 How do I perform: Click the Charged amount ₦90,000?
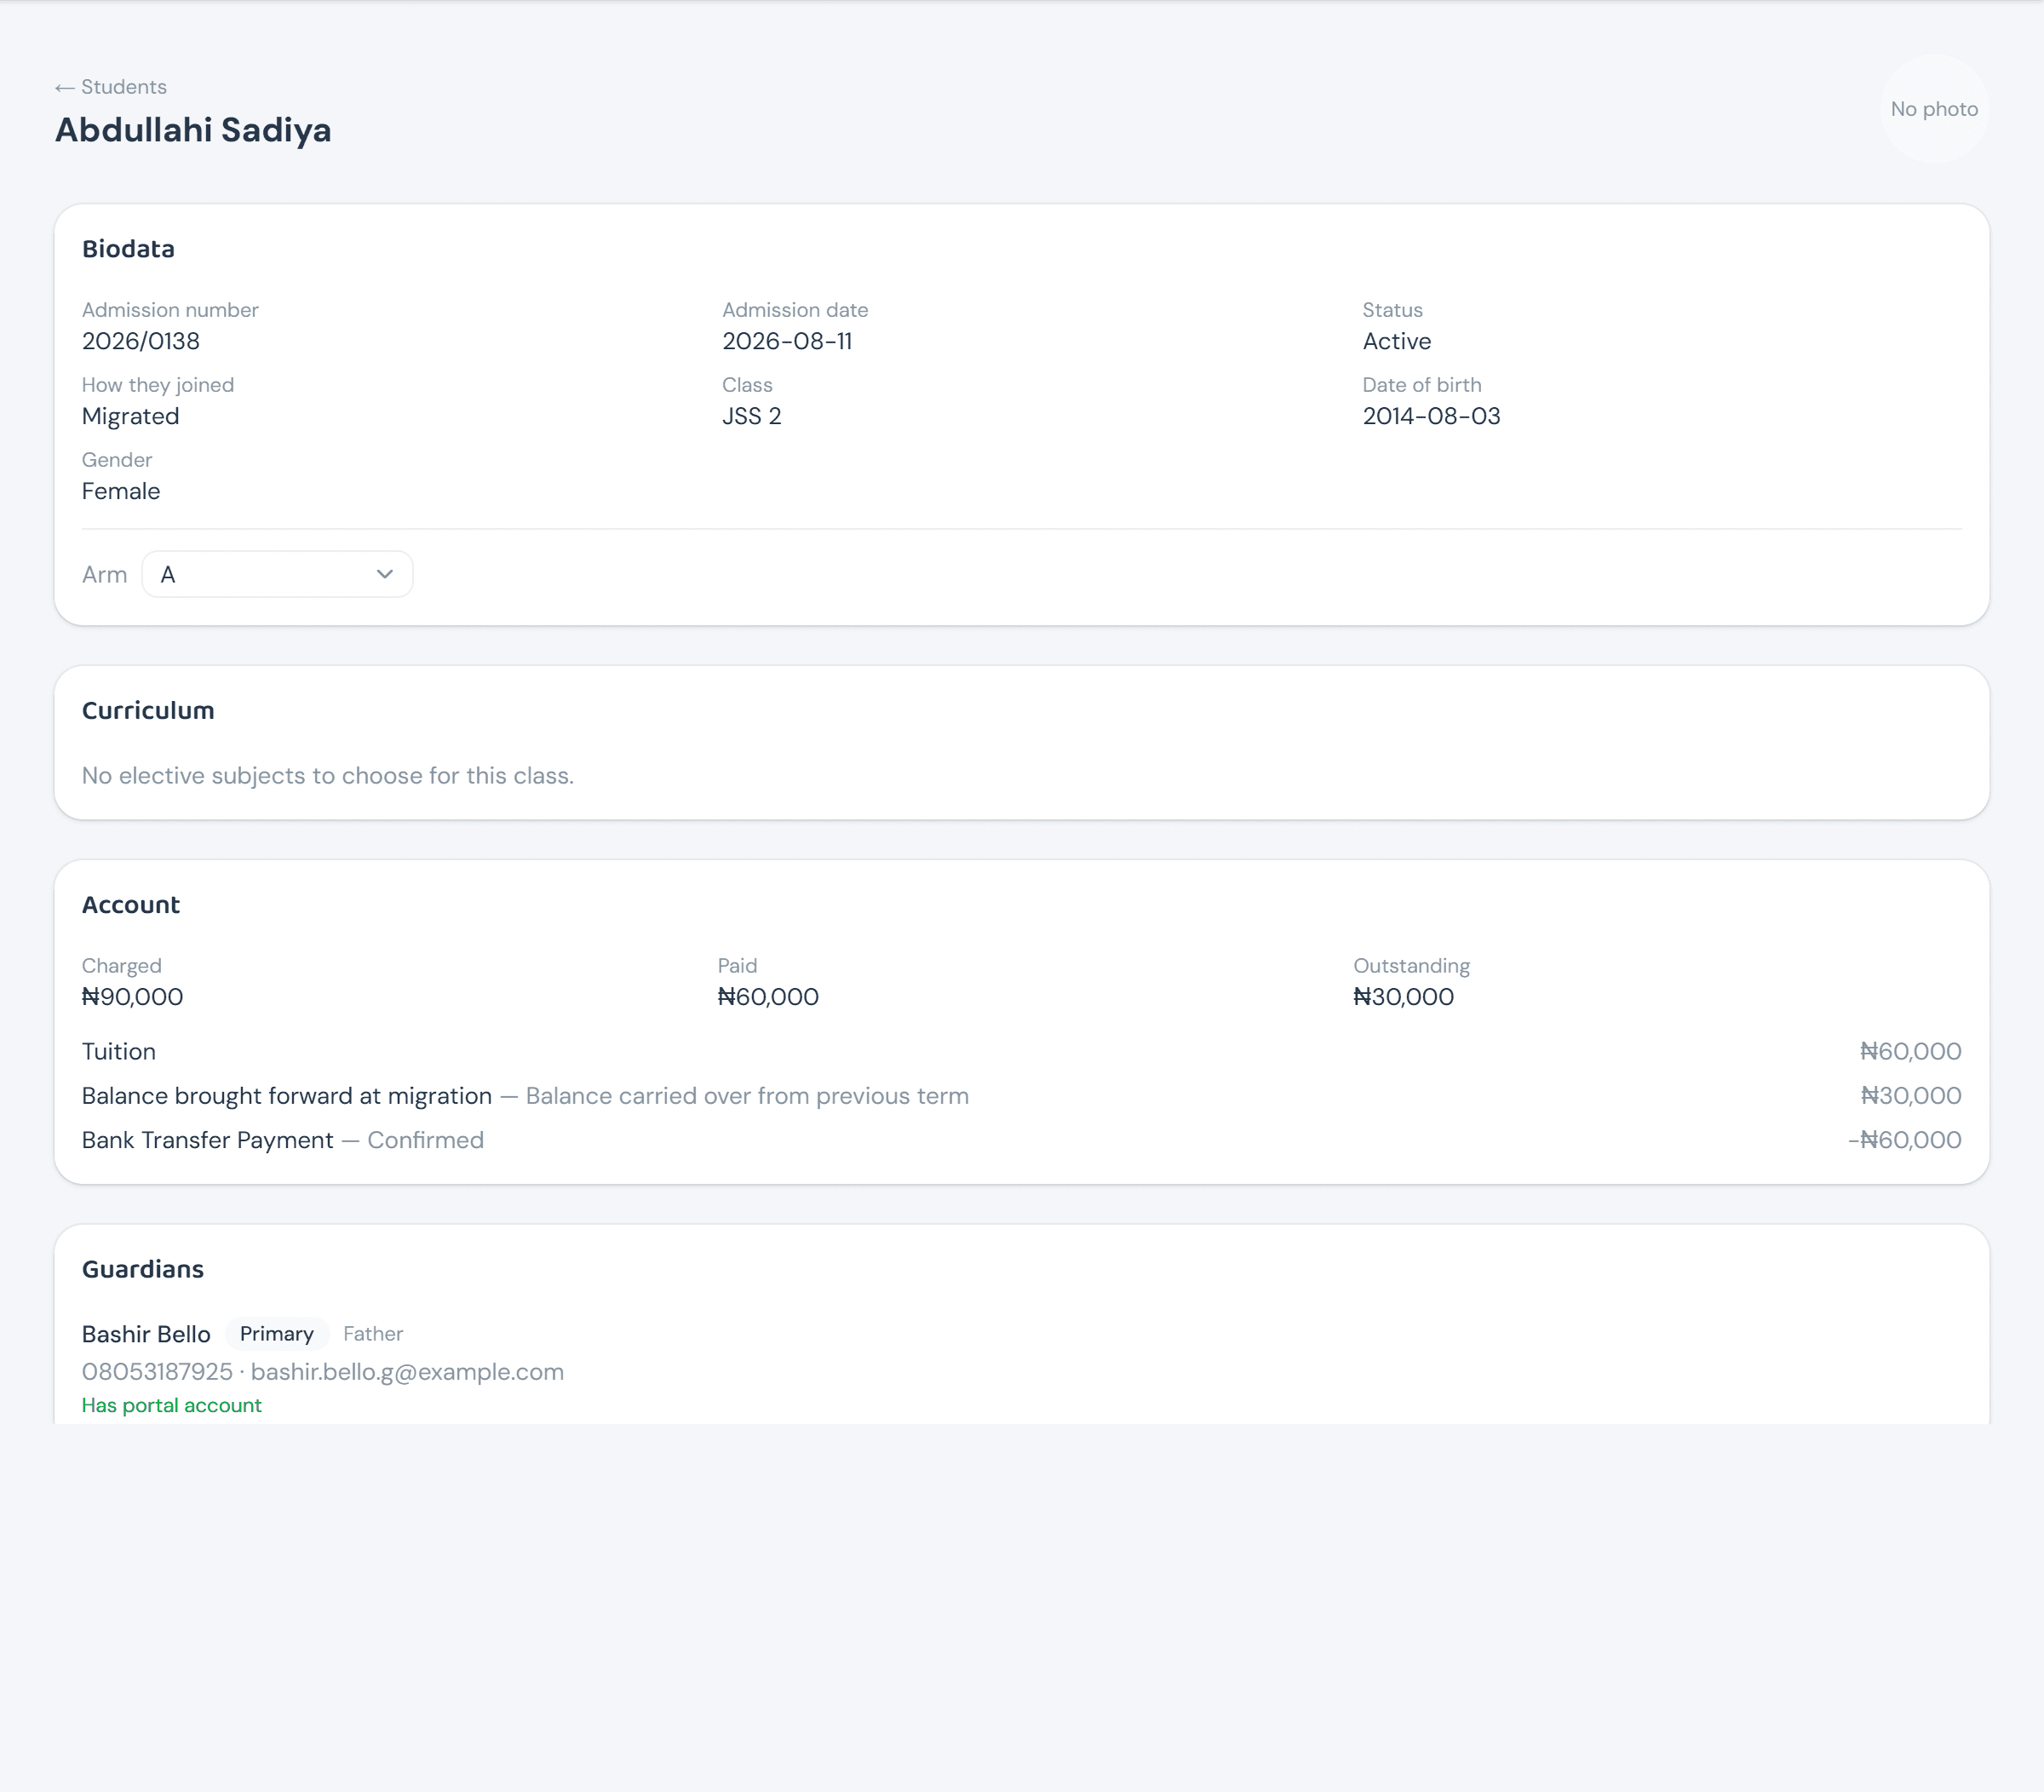tap(132, 997)
